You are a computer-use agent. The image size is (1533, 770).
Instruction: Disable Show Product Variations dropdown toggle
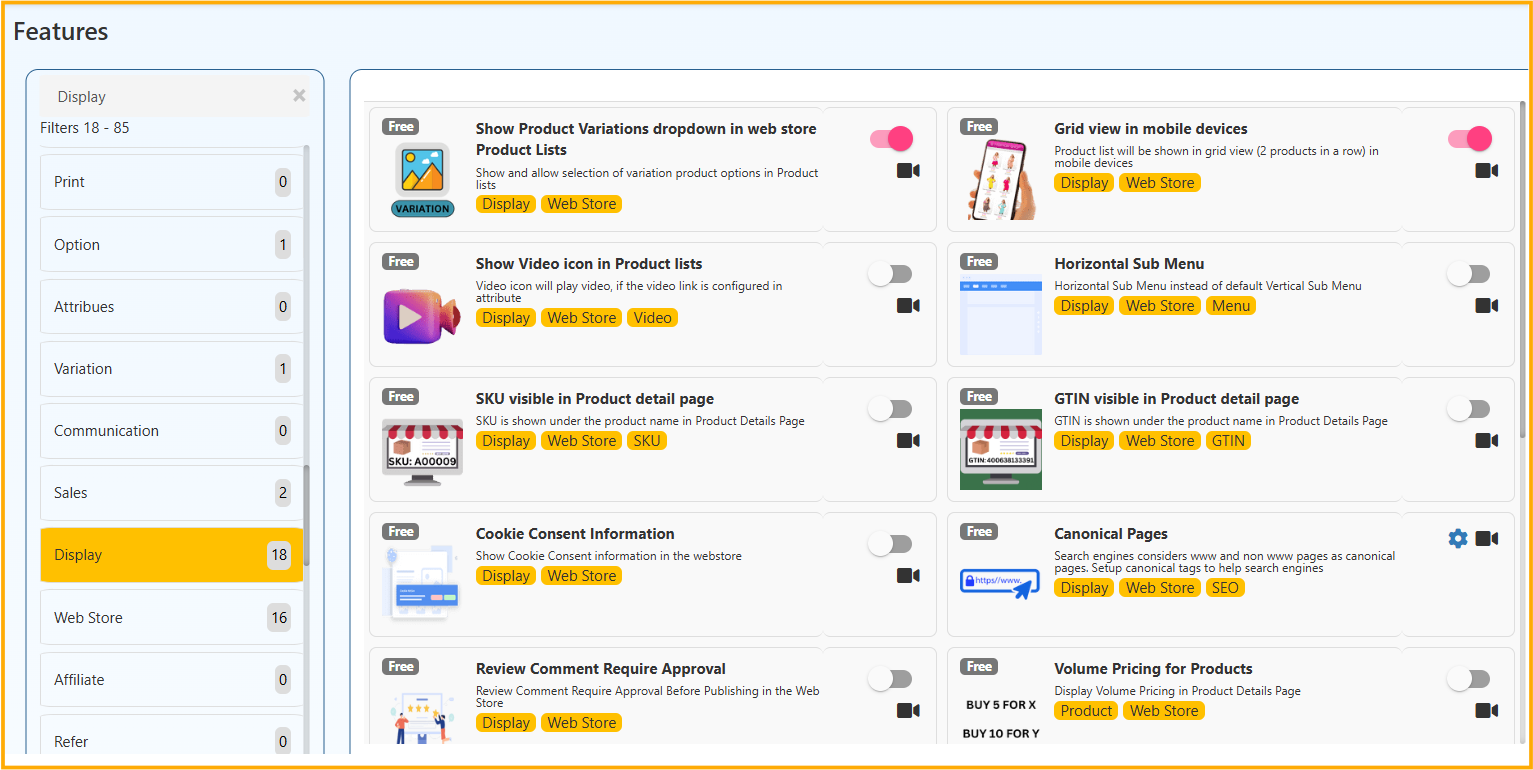click(x=891, y=139)
